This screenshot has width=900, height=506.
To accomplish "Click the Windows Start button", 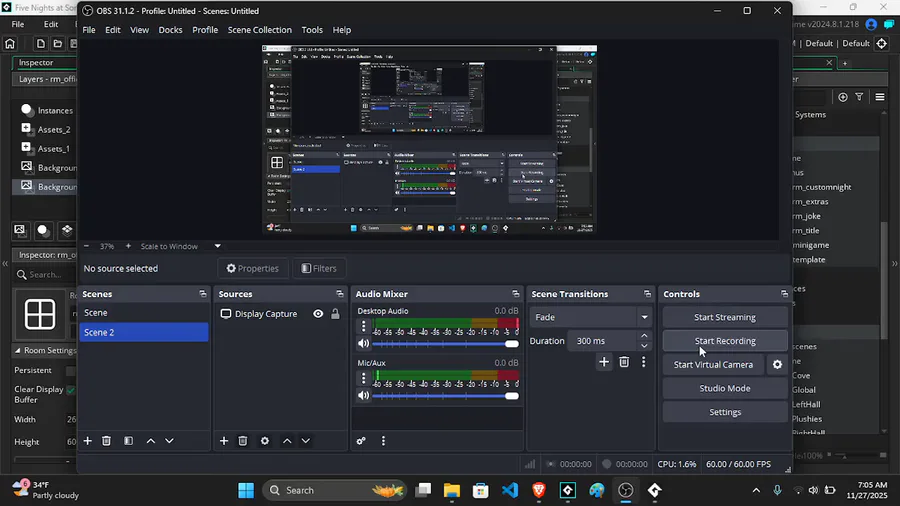I will 246,491.
